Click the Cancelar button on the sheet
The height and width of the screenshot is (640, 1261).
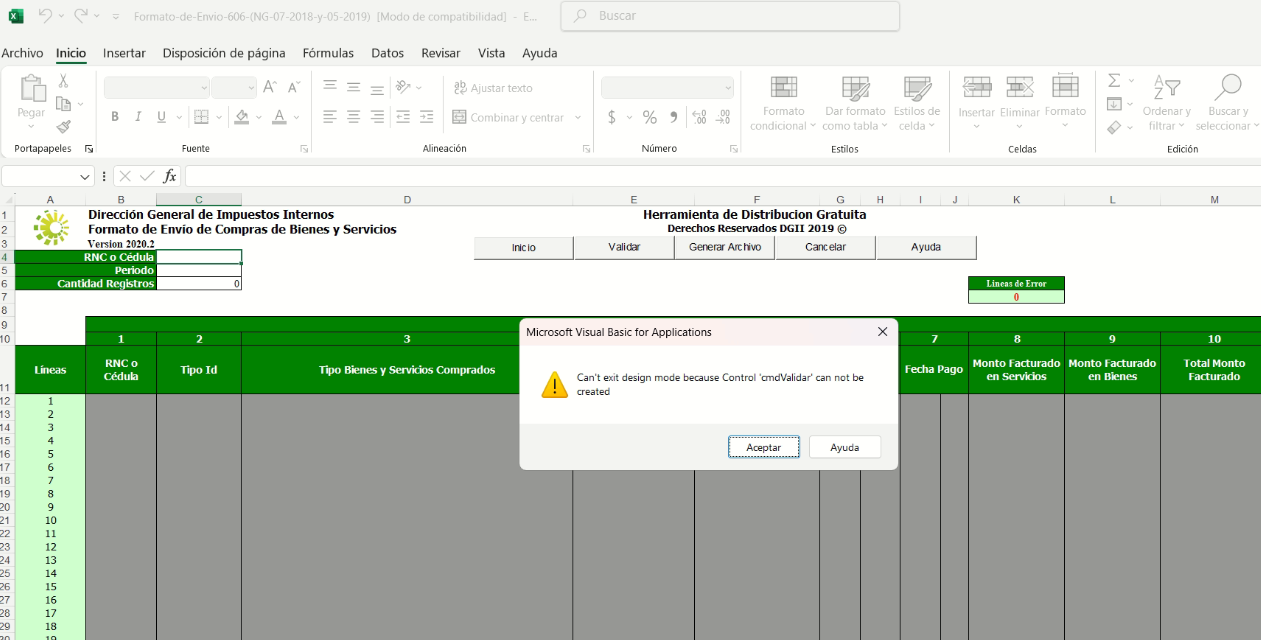click(x=826, y=247)
